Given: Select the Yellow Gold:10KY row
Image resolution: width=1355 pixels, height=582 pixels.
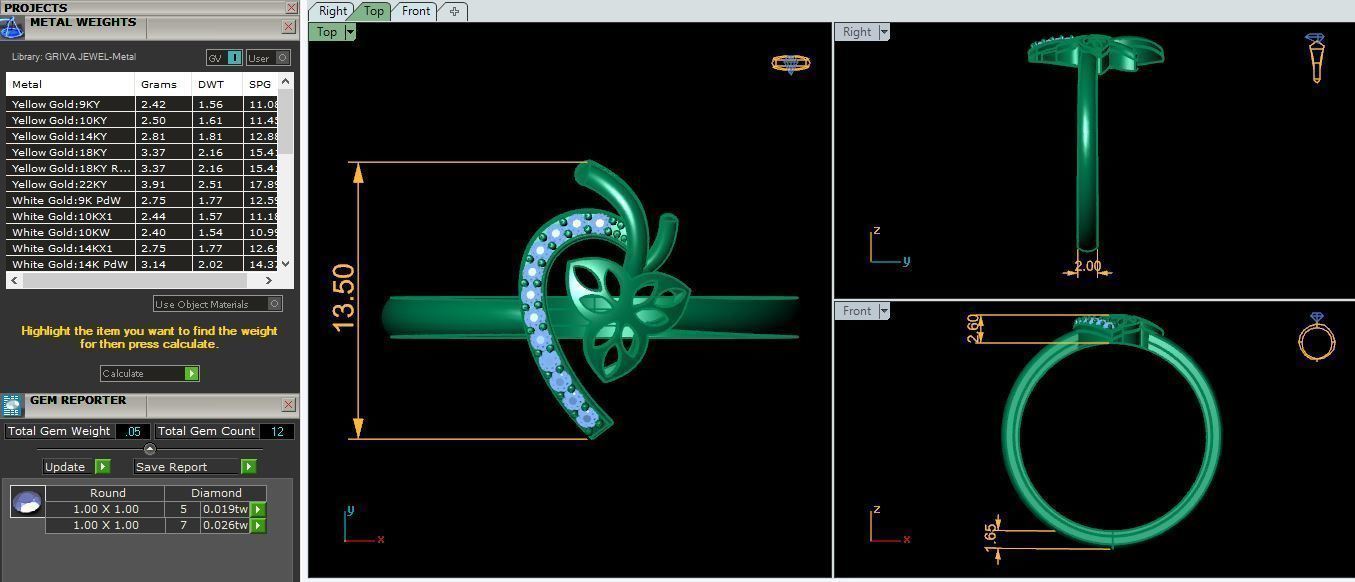Looking at the screenshot, I should coord(142,120).
